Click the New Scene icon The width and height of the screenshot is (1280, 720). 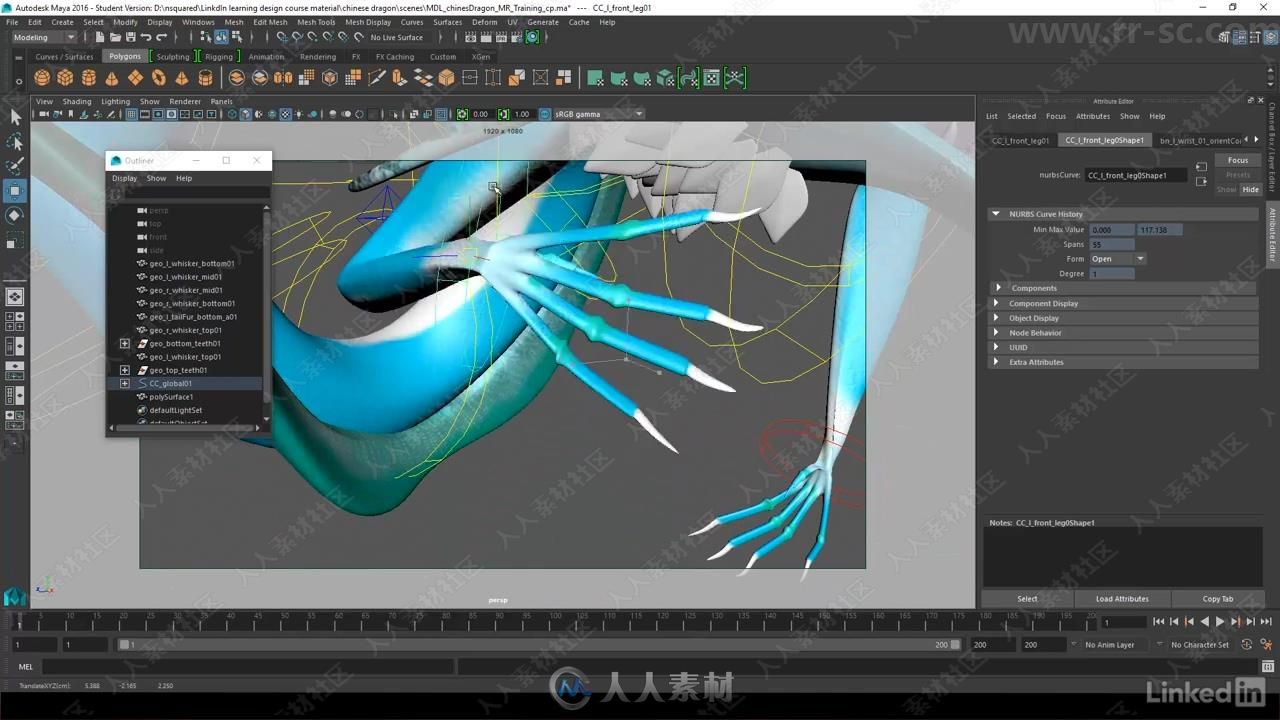(x=101, y=37)
